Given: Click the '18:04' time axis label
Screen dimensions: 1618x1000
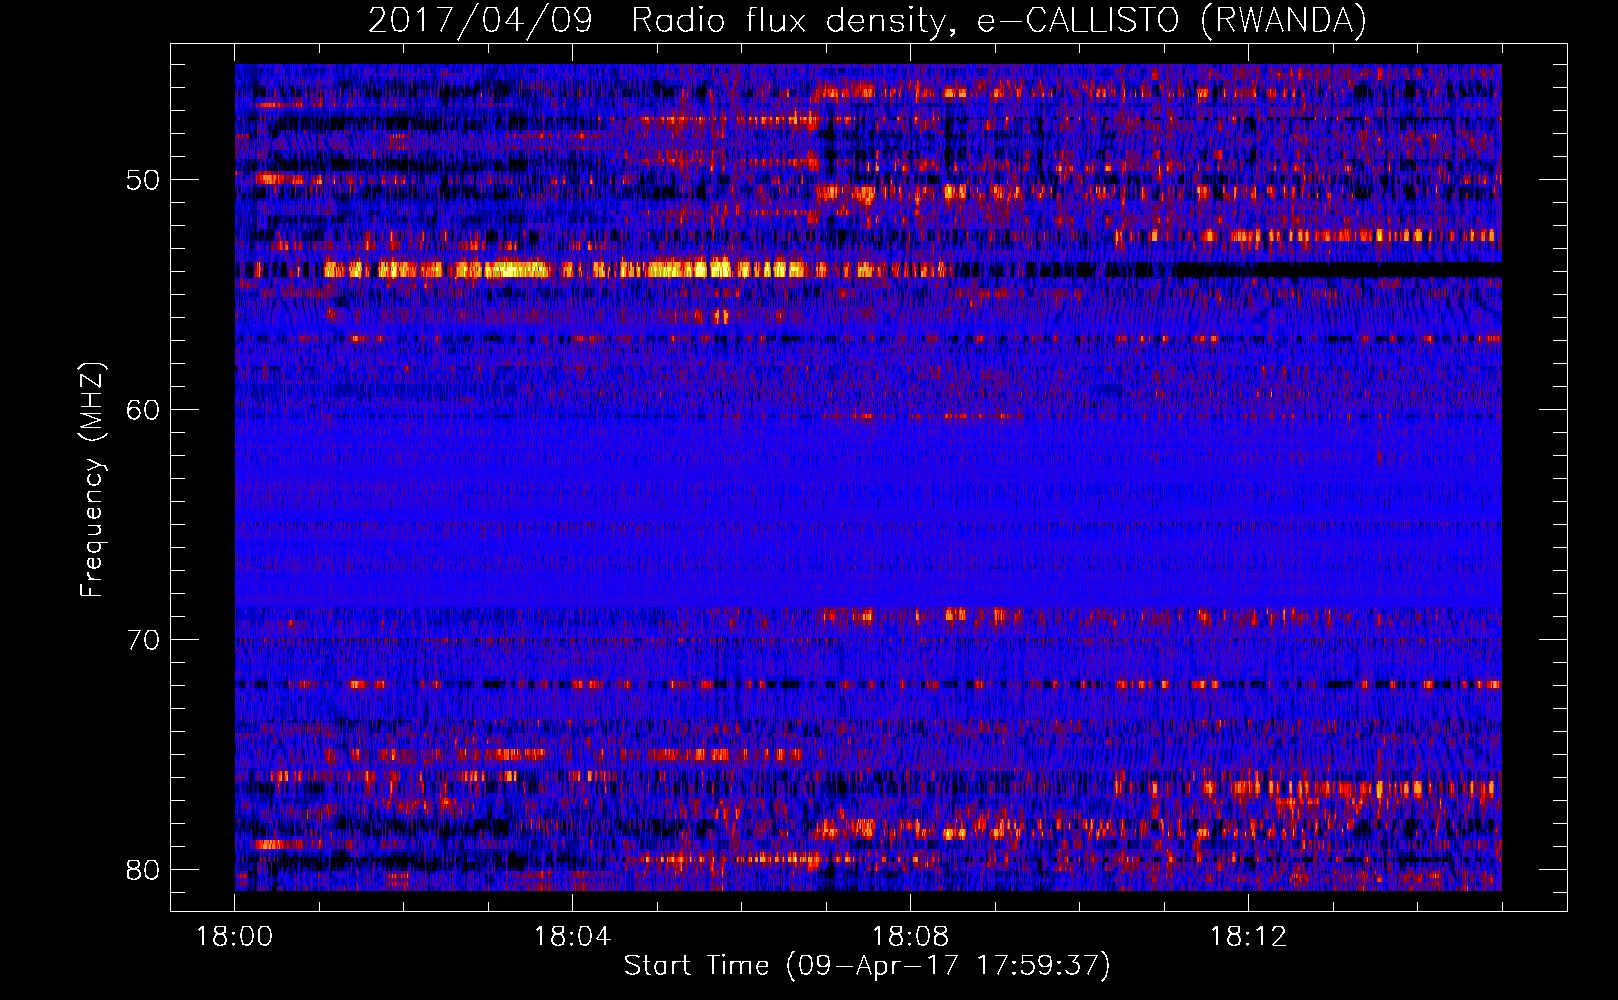Looking at the screenshot, I should coord(572,937).
